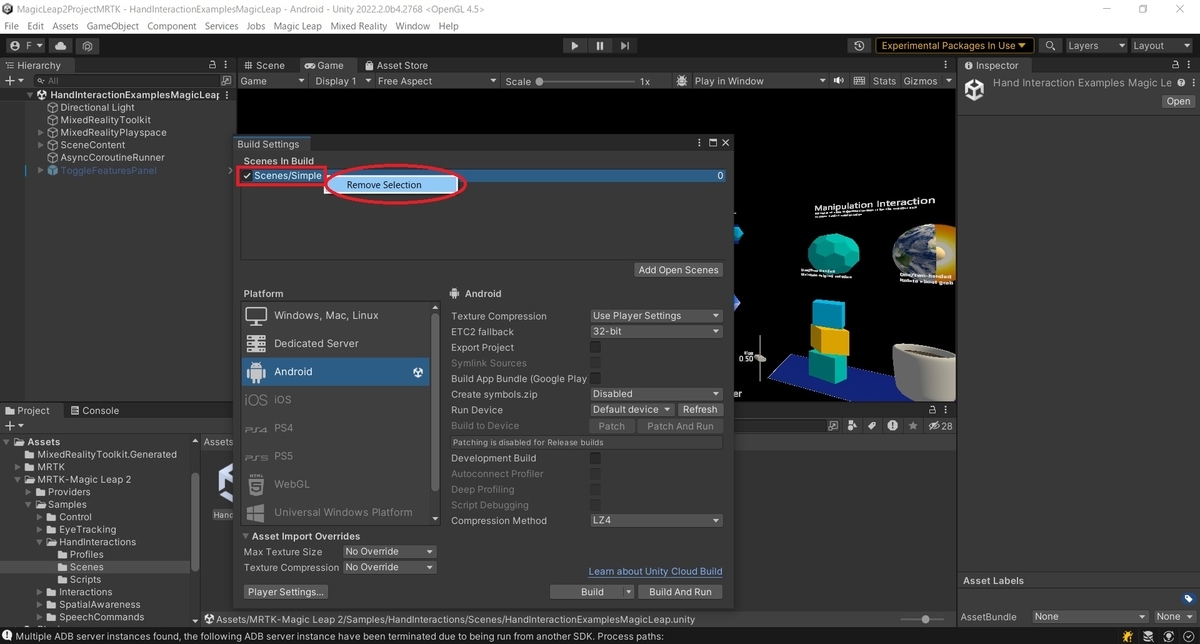Open the account dropdown in the toolbar
Image resolution: width=1200 pixels, height=644 pixels.
click(x=27, y=46)
